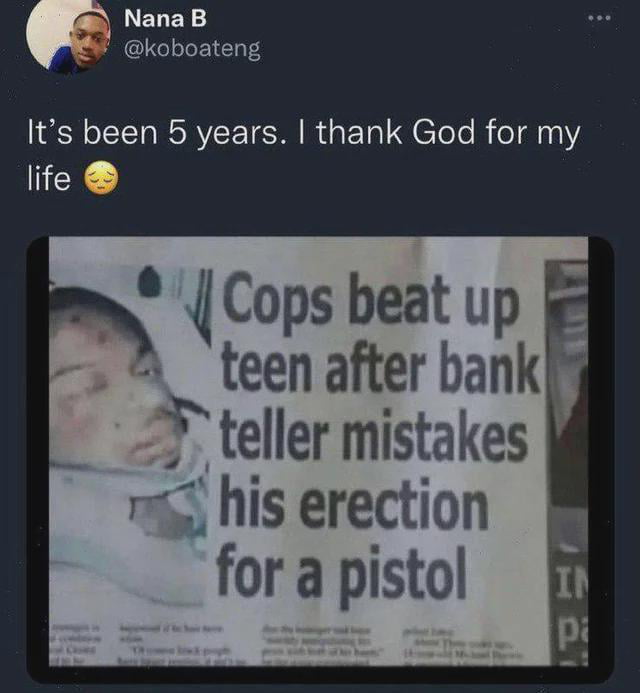Click the "Cops beat up" headline line

click(372, 307)
